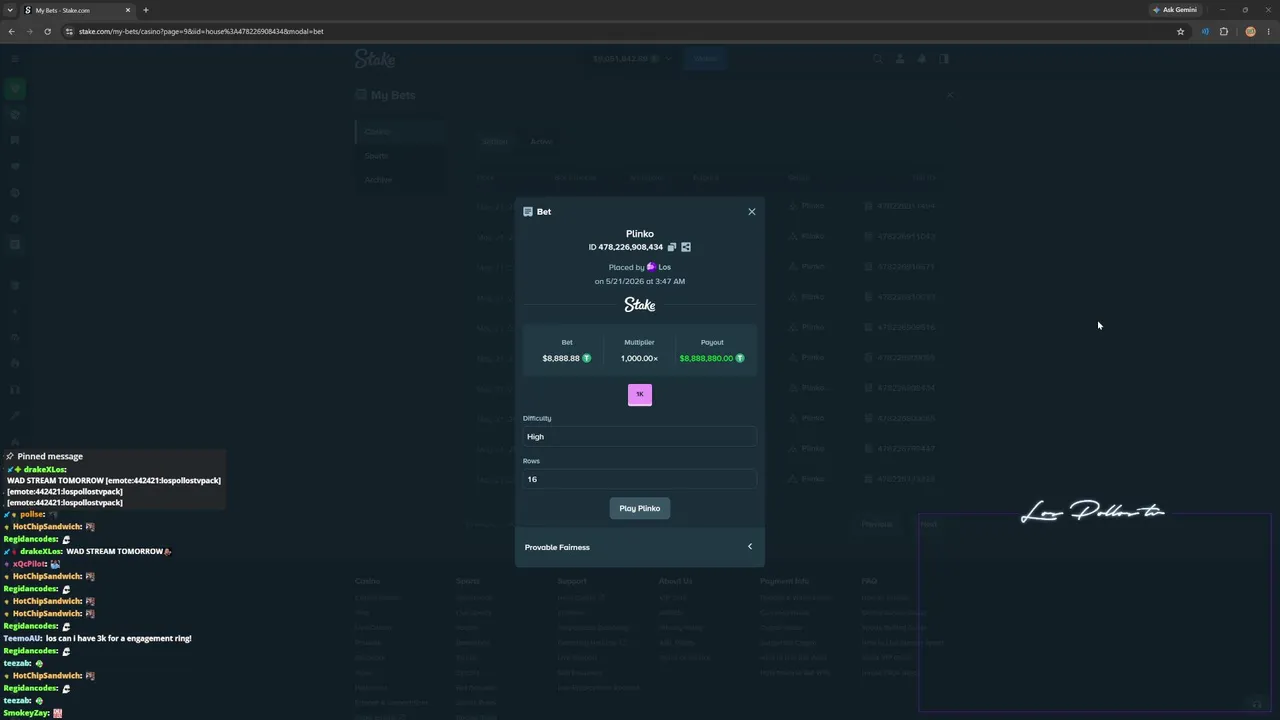Click the xQcPilot chat username
The width and height of the screenshot is (1280, 720).
click(x=29, y=564)
